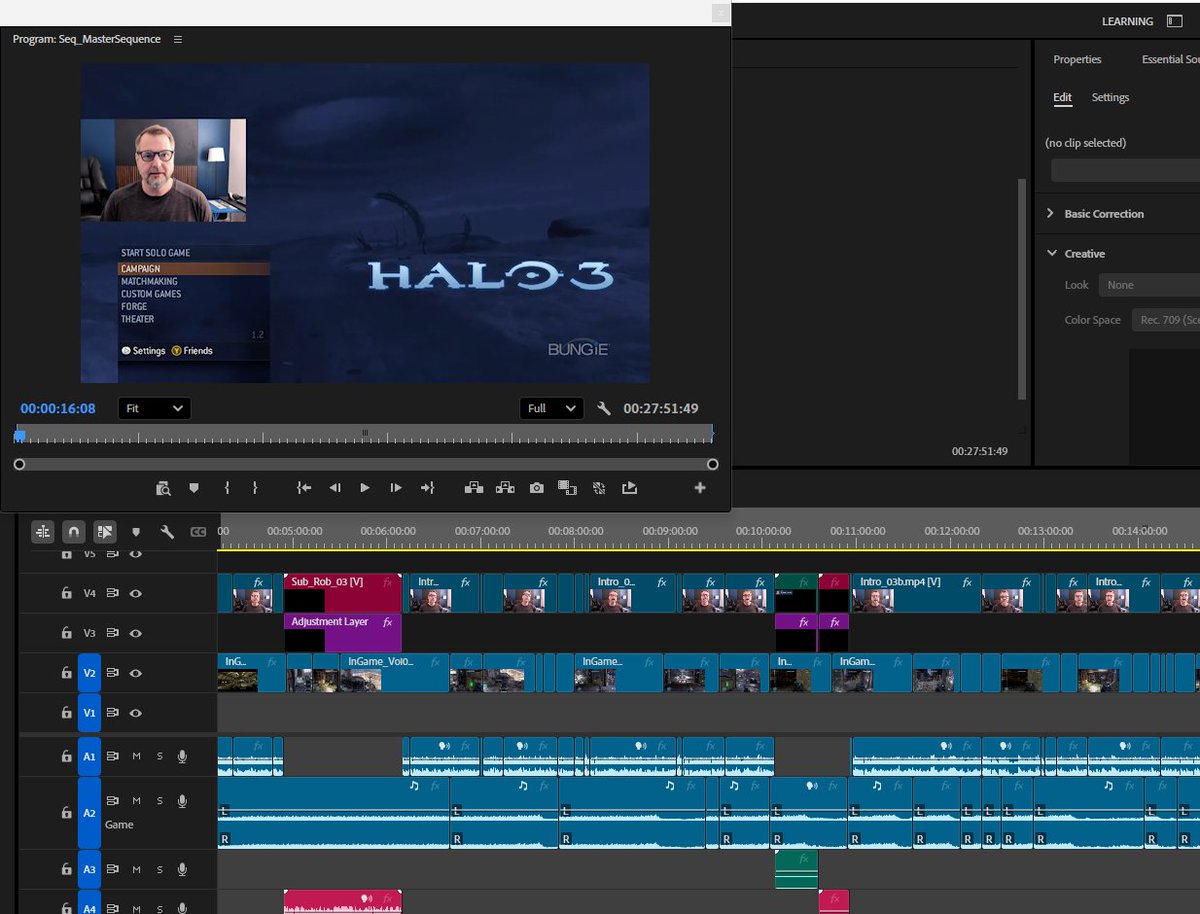The height and width of the screenshot is (914, 1200).
Task: Select the Settings tab
Action: click(1110, 98)
